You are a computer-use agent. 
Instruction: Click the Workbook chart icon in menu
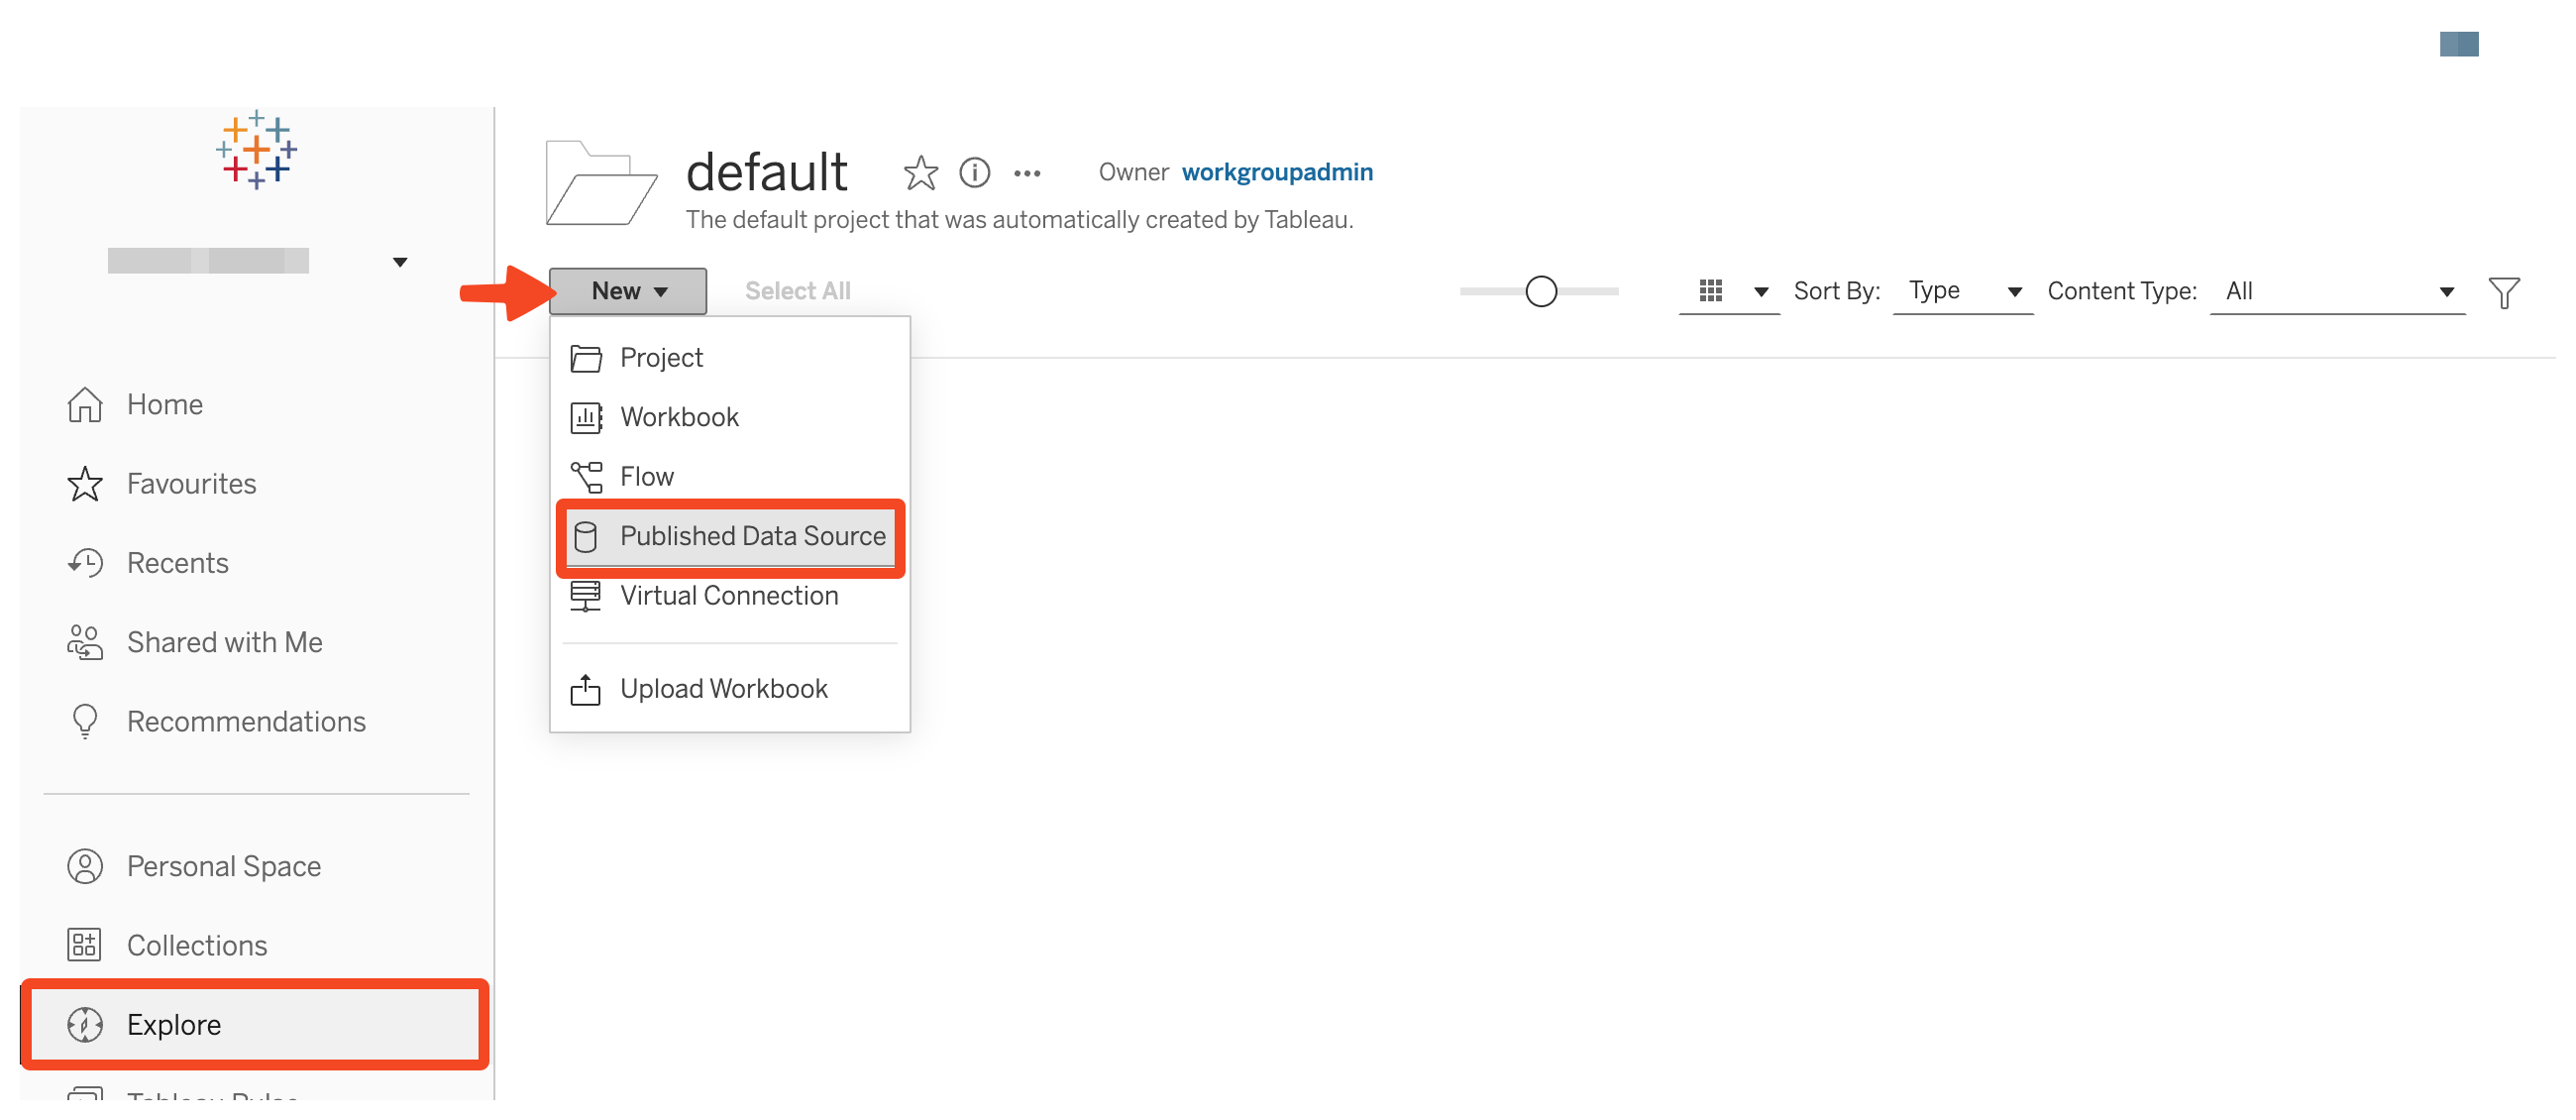pos(586,417)
